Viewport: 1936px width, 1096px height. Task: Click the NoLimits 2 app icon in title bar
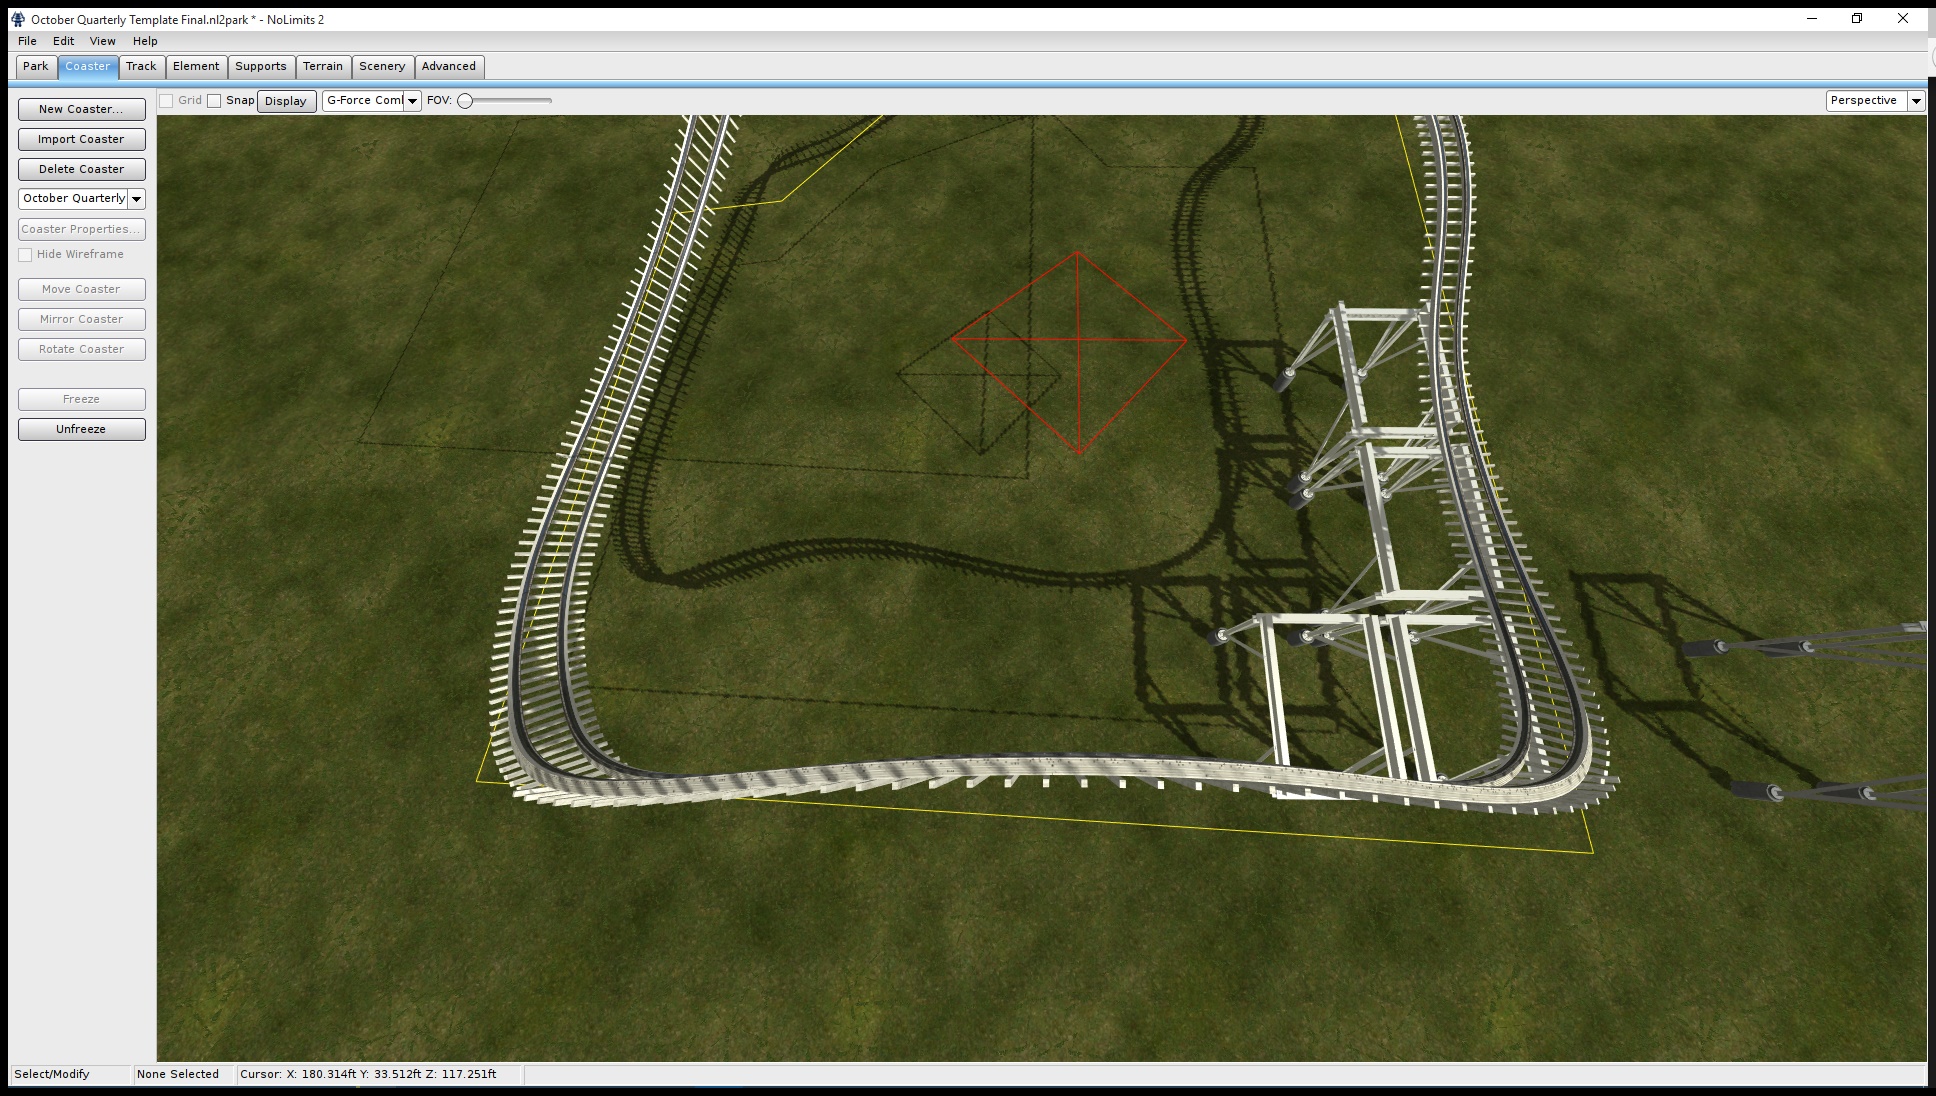(x=17, y=19)
